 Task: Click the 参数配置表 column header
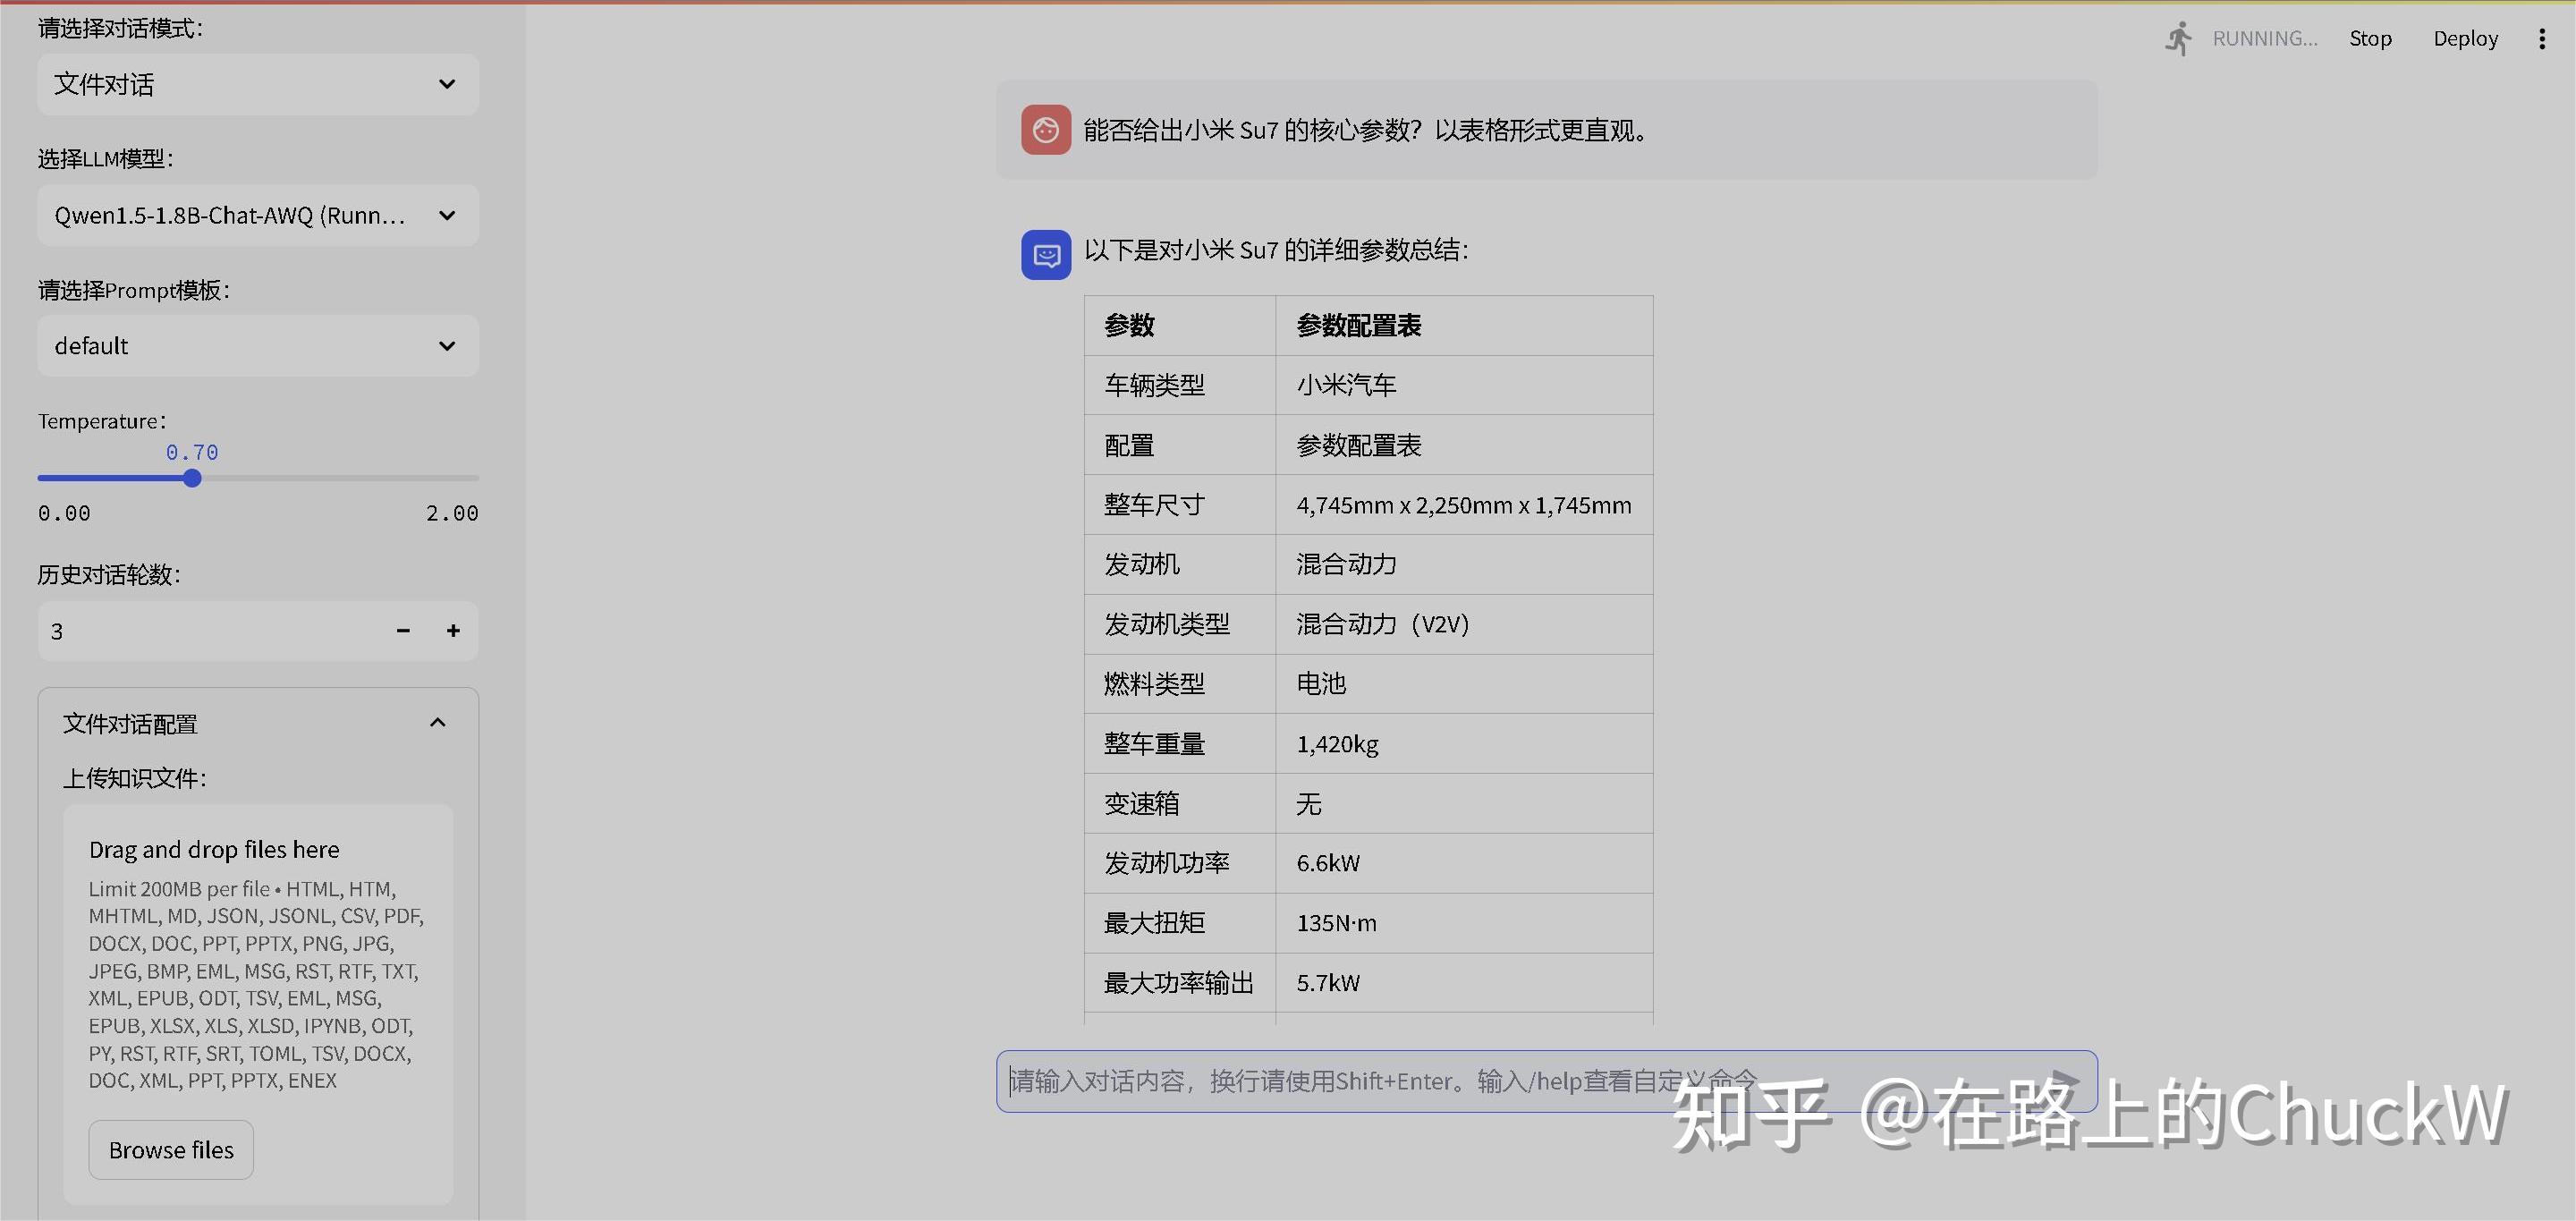(1358, 325)
